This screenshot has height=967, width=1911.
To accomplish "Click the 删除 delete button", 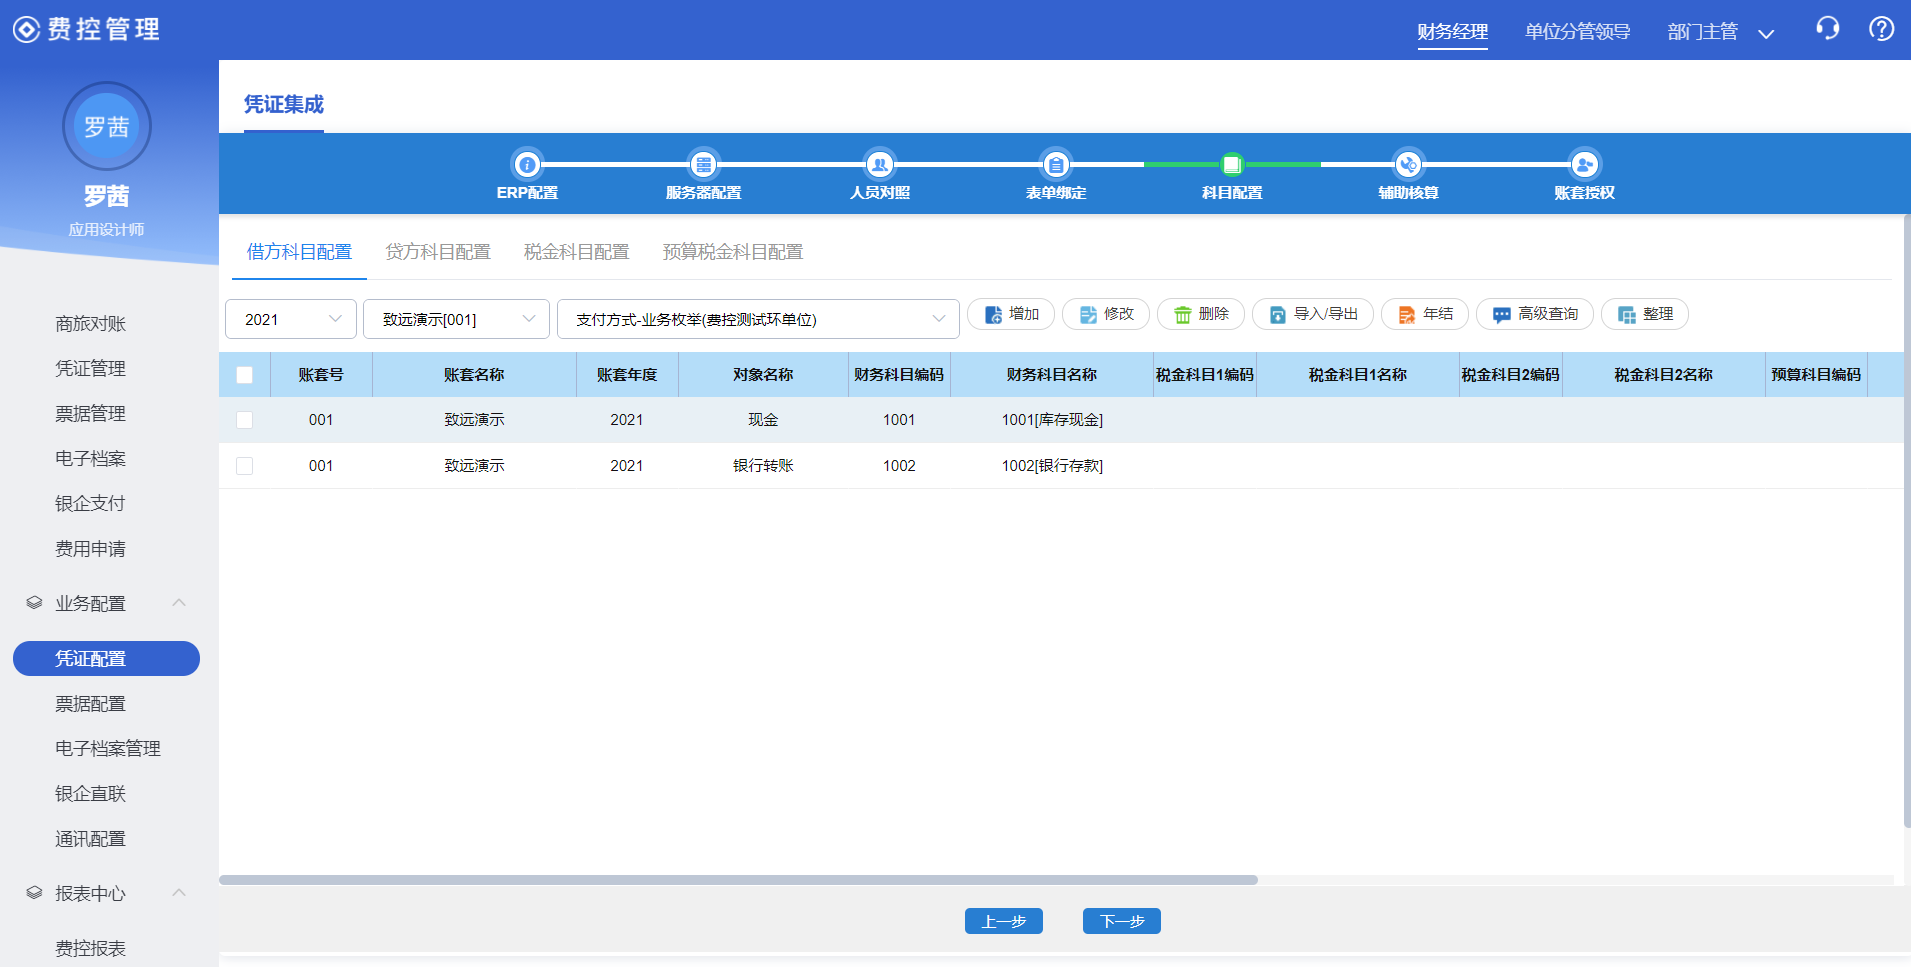I will tap(1201, 314).
